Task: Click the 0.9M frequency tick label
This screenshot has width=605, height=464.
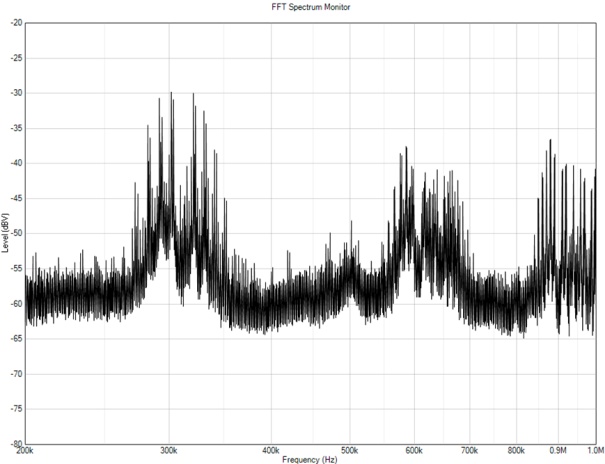Action: [x=557, y=449]
